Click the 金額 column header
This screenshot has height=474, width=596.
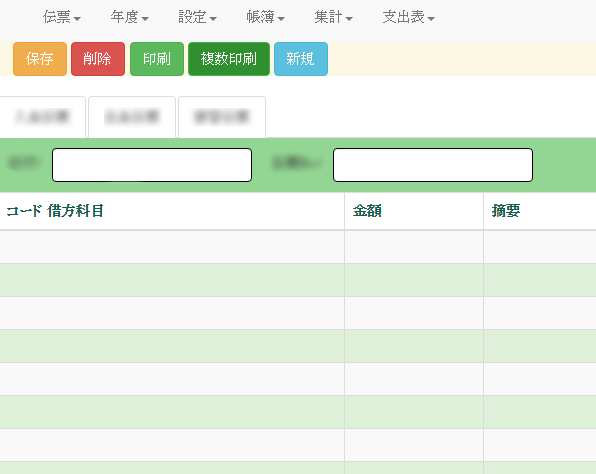coord(414,211)
